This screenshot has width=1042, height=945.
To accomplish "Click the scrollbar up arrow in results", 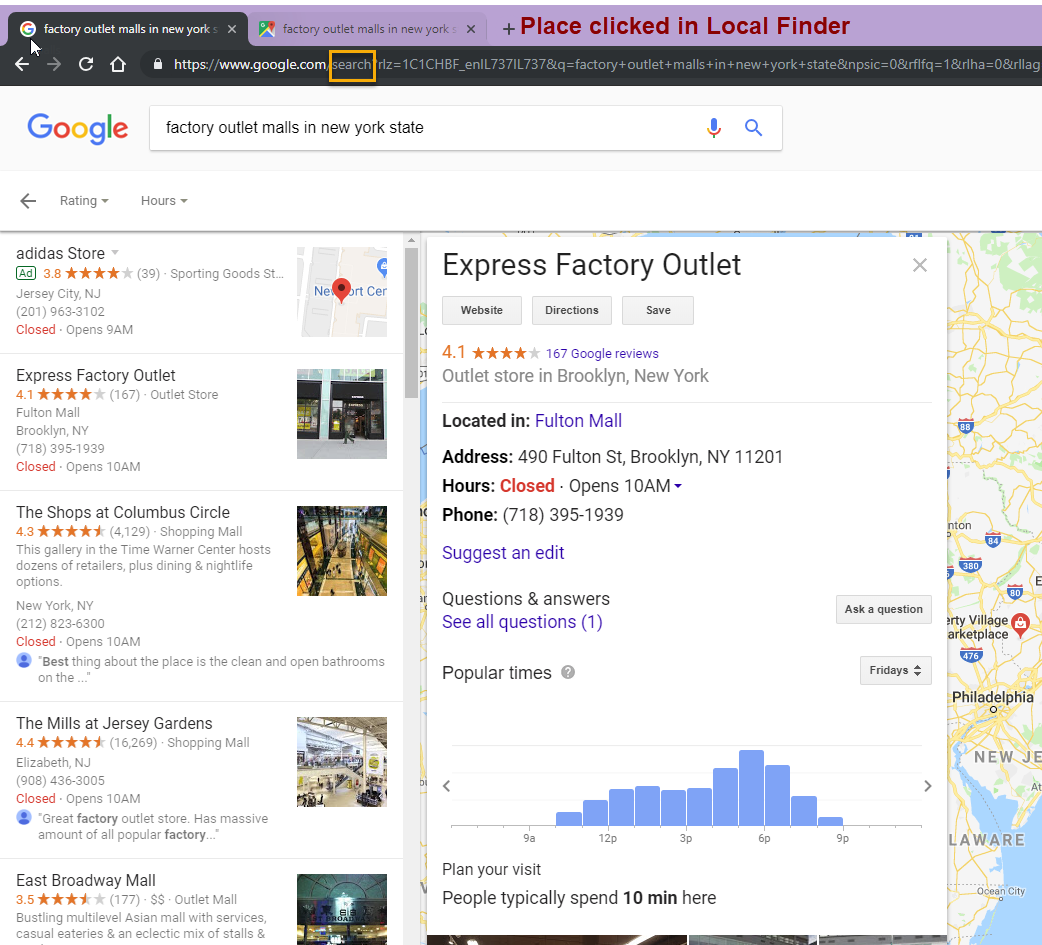I will pos(411,240).
